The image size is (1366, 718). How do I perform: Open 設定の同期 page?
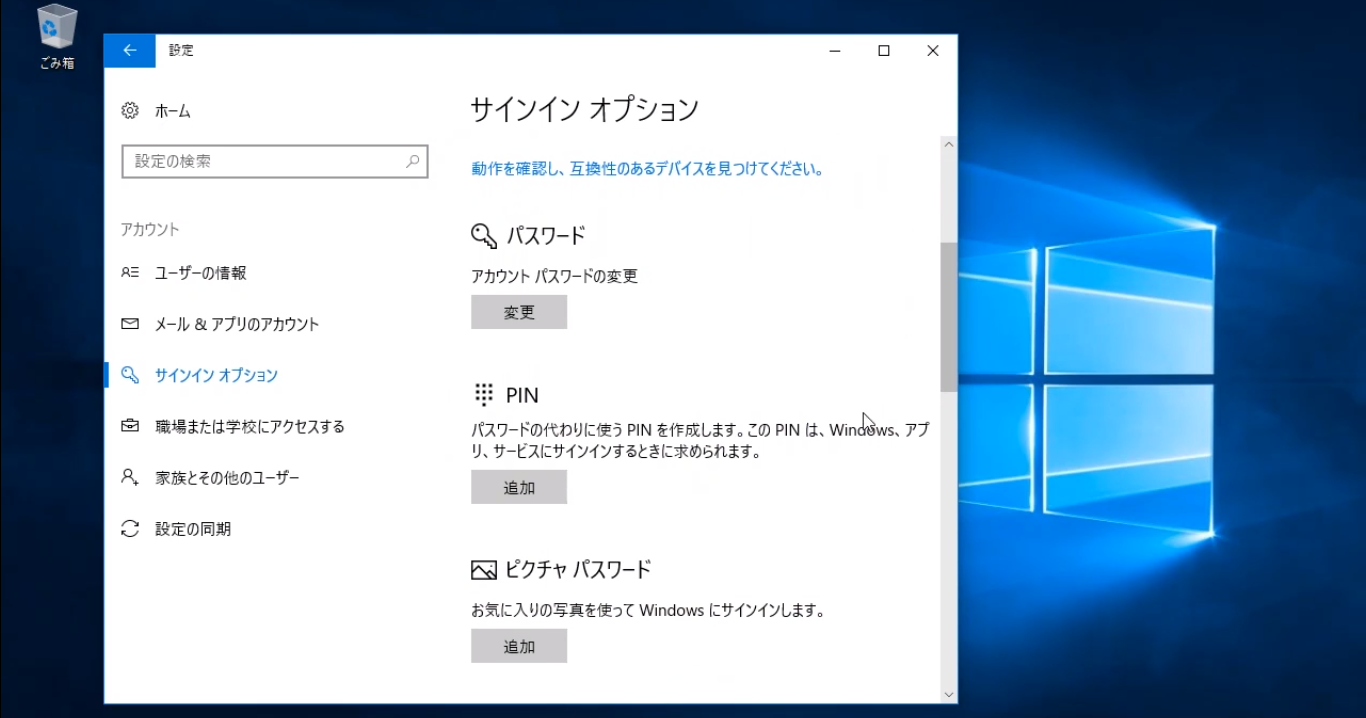click(x=192, y=528)
